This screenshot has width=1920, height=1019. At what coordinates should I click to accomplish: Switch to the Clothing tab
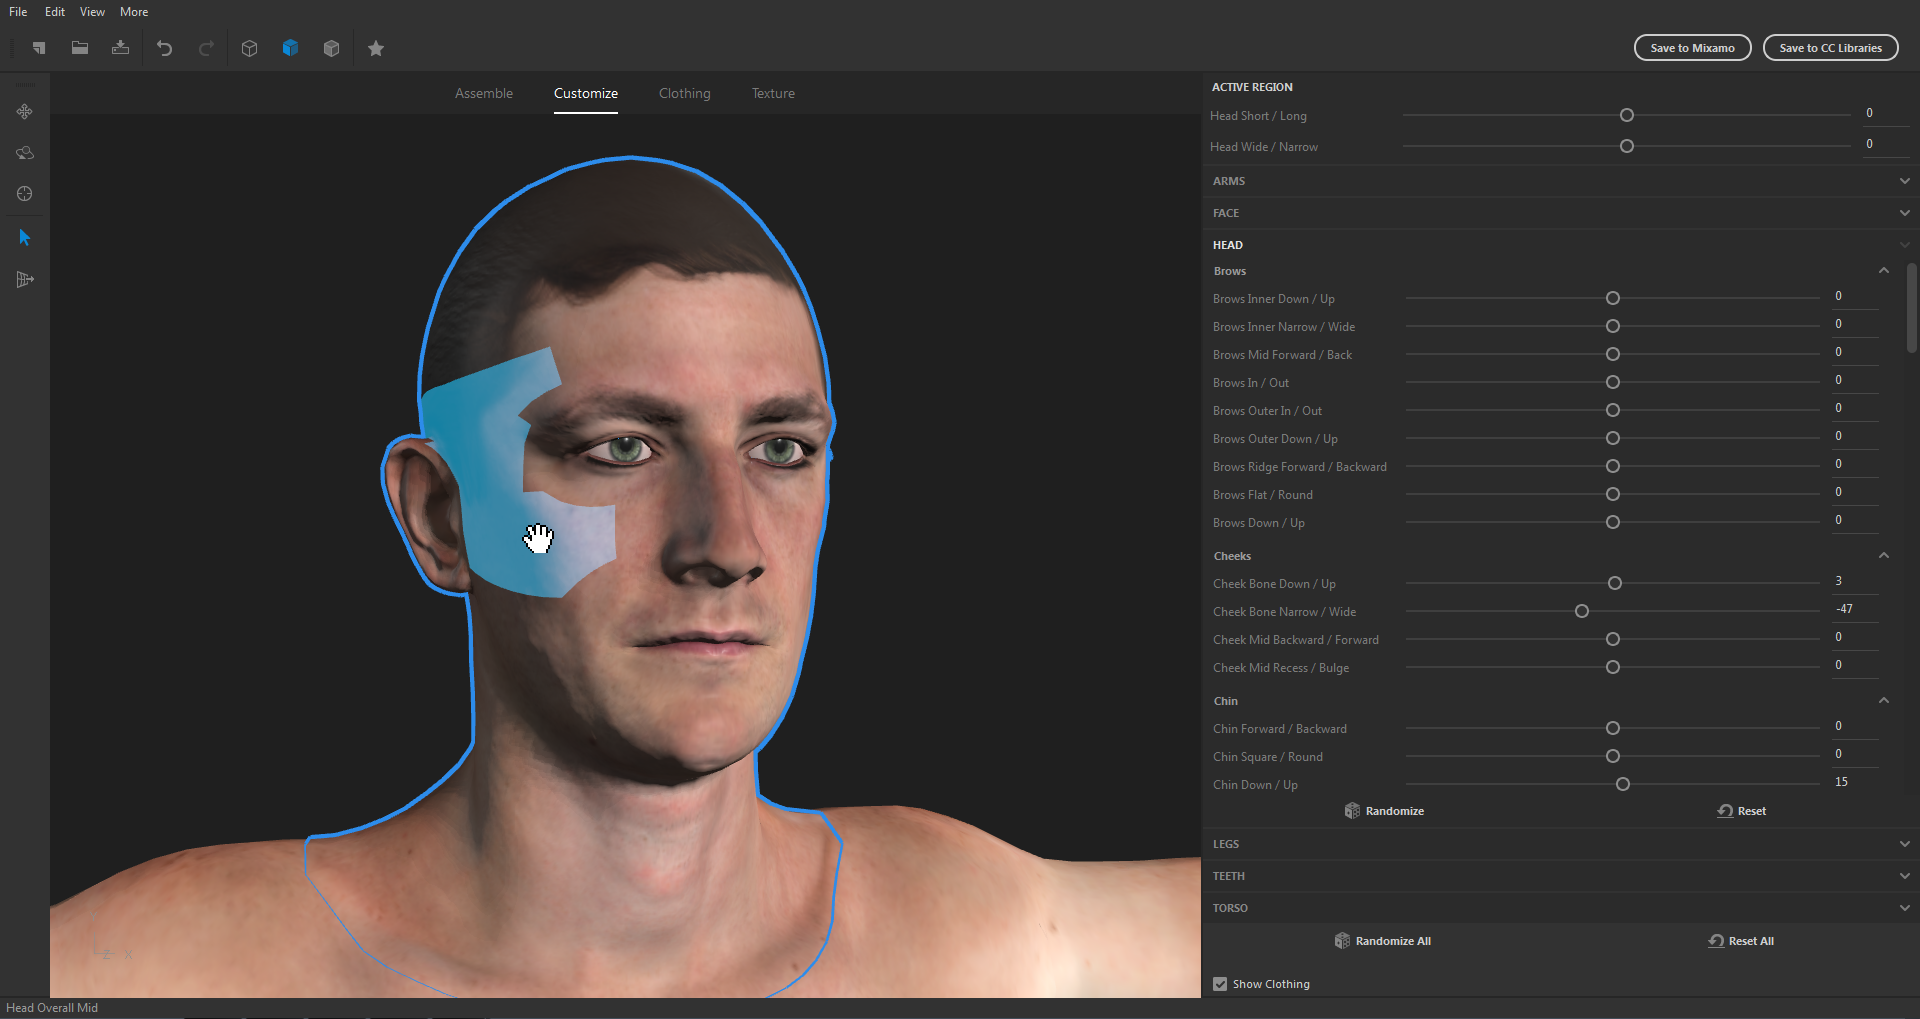coord(684,93)
